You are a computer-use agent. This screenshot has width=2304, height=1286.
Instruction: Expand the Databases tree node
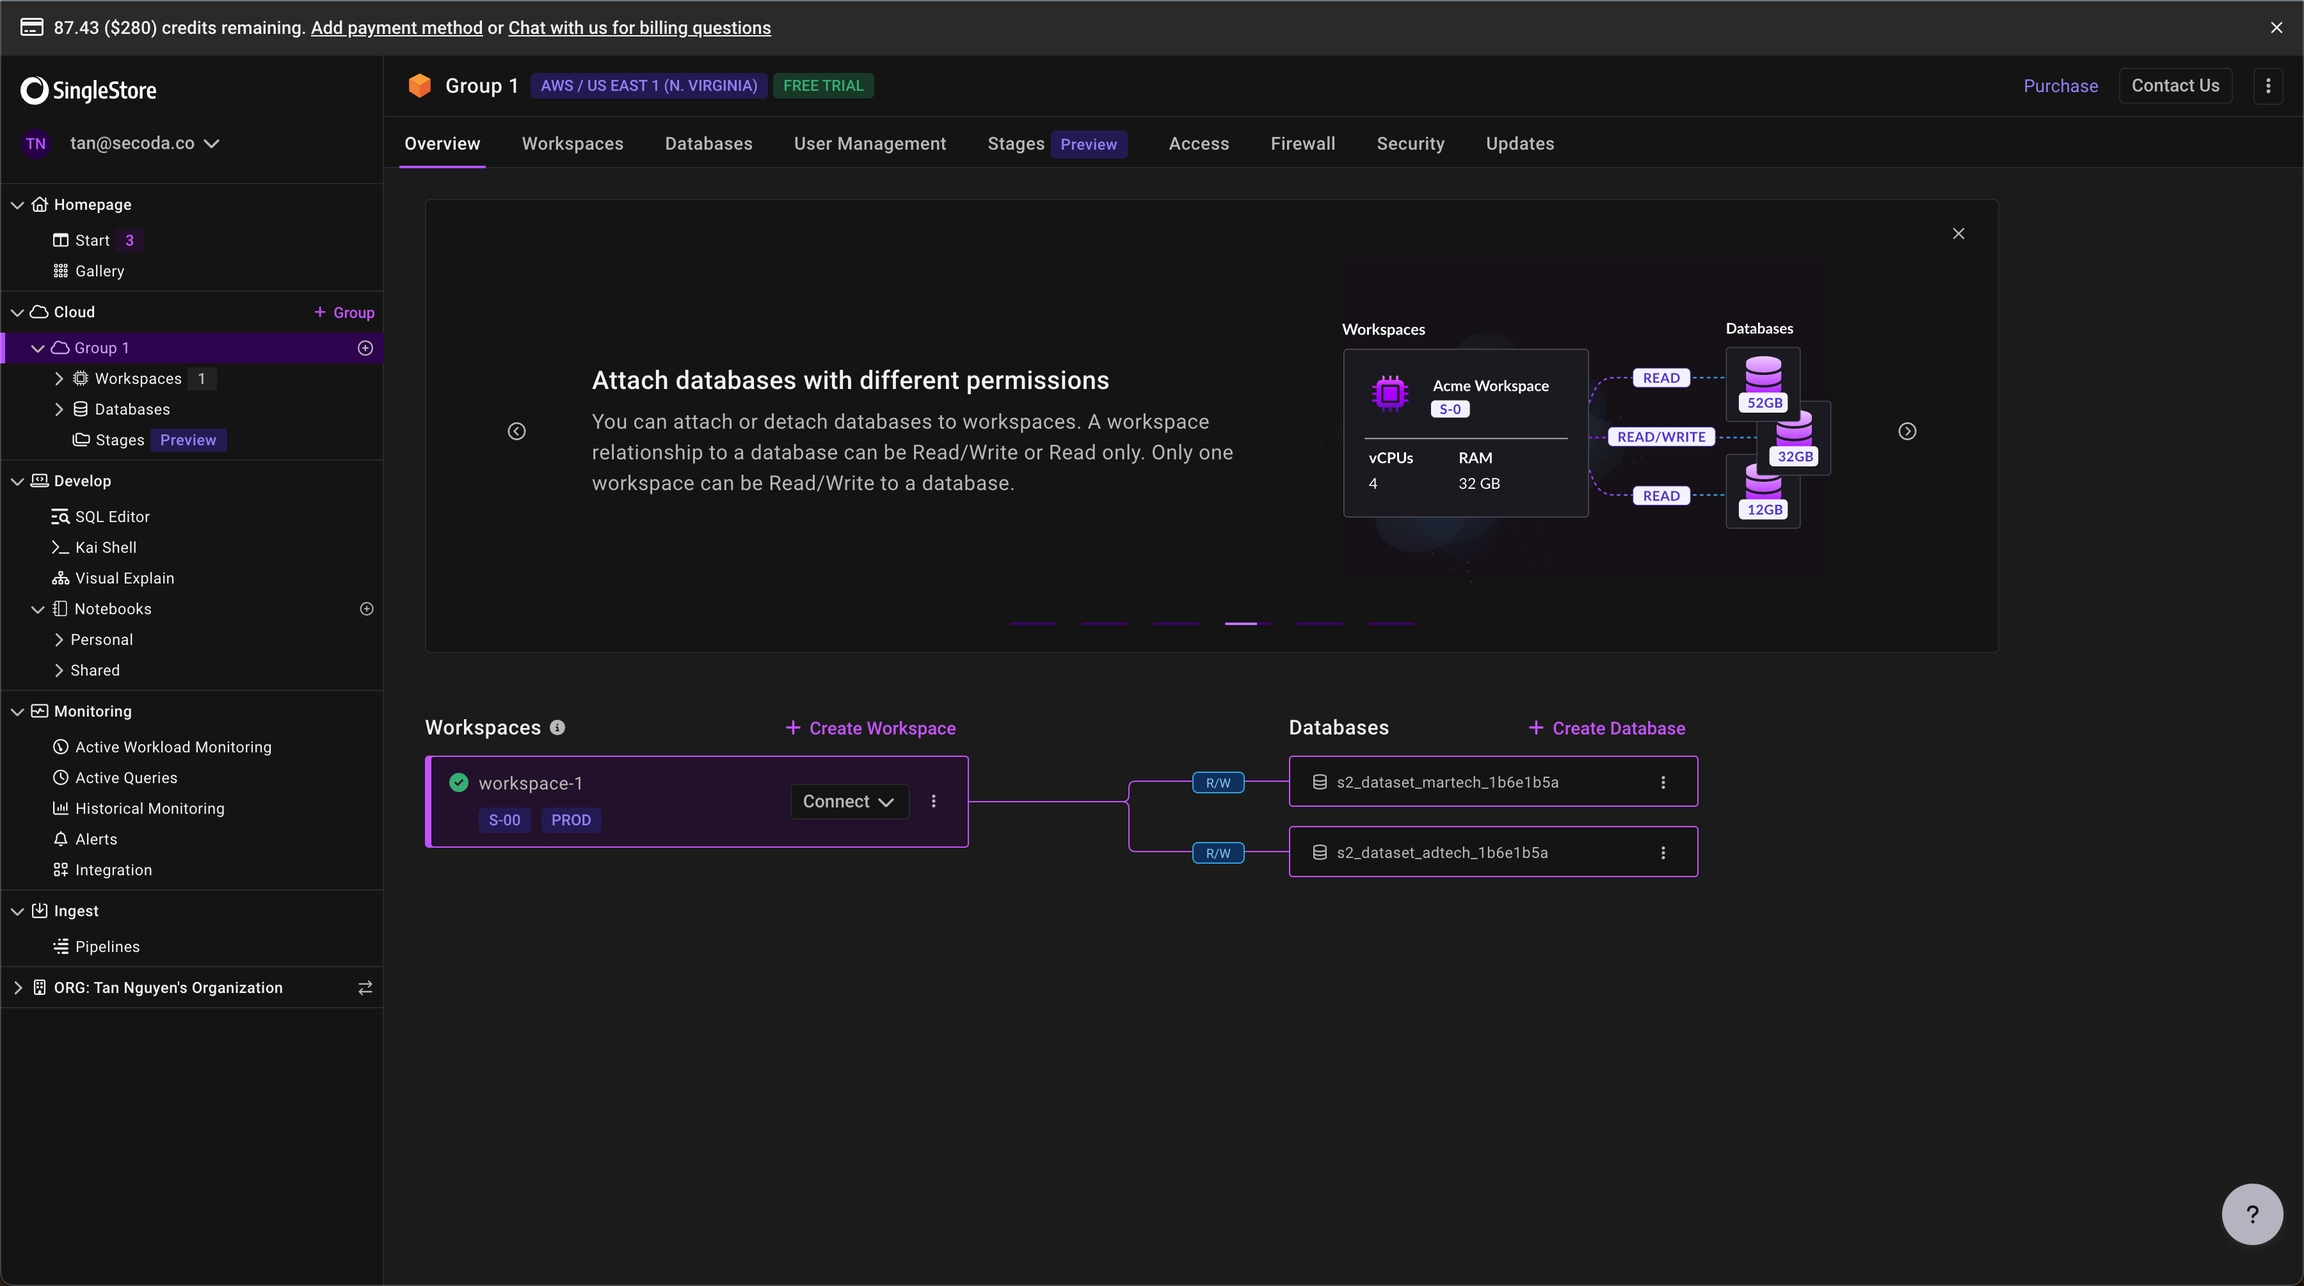tap(58, 410)
